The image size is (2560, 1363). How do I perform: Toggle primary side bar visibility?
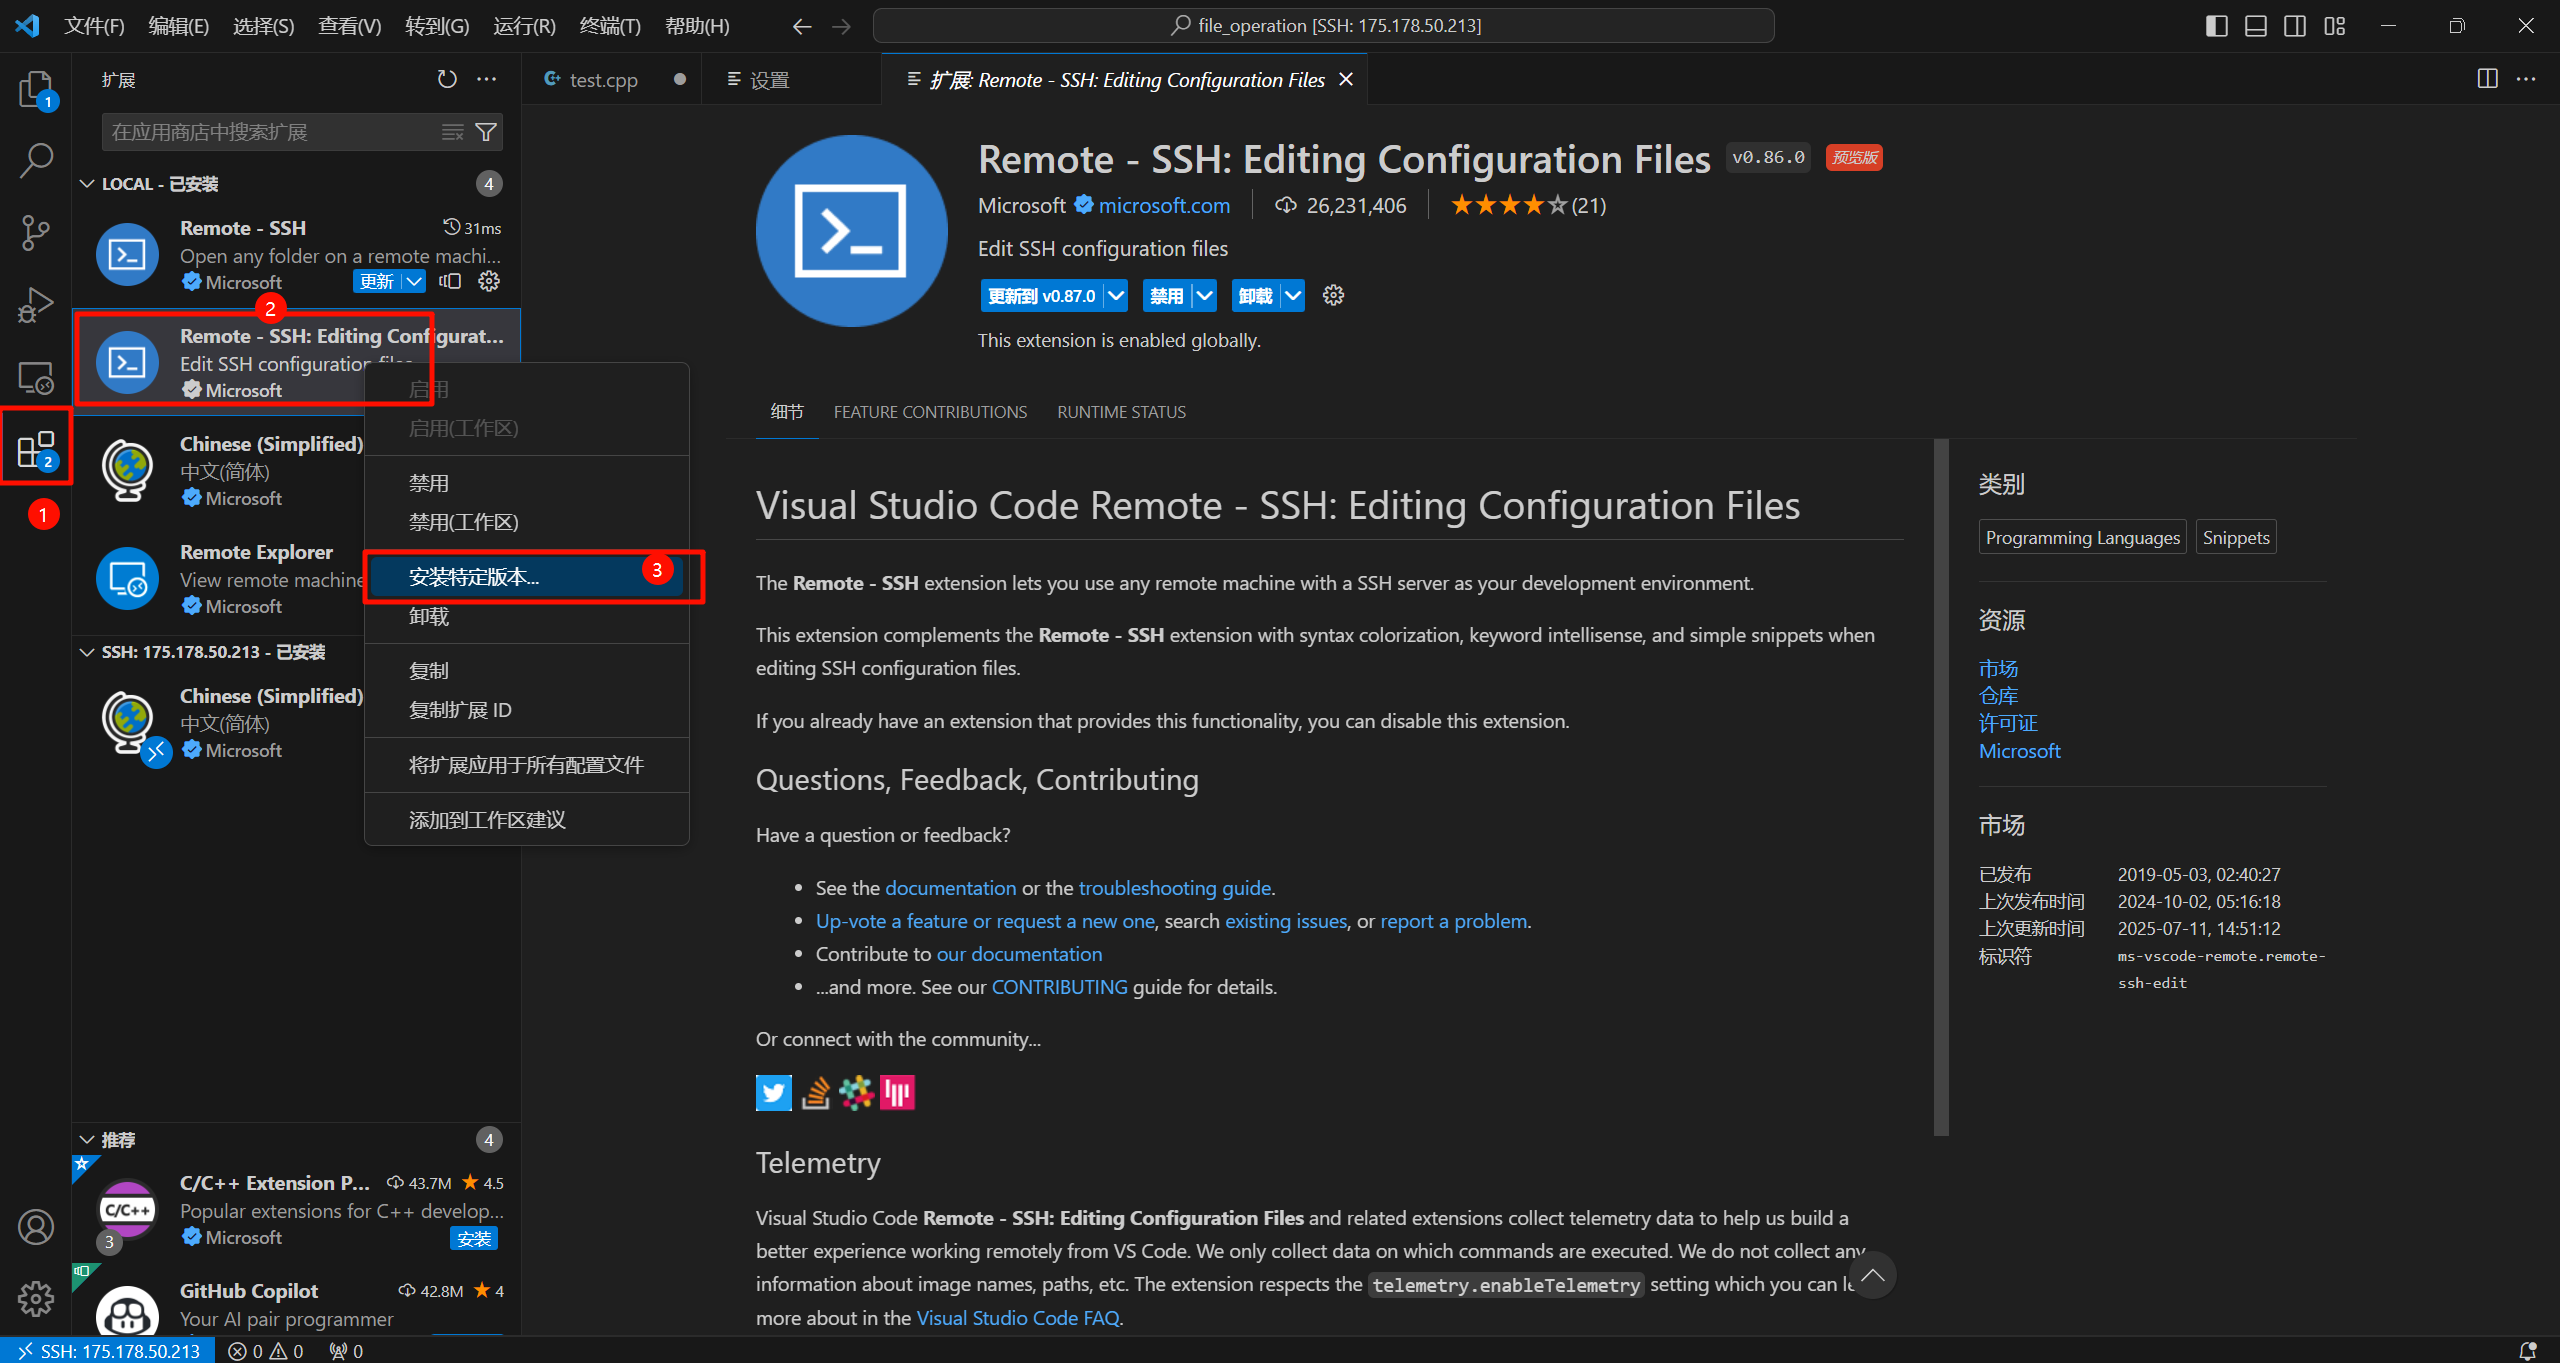click(x=2217, y=26)
